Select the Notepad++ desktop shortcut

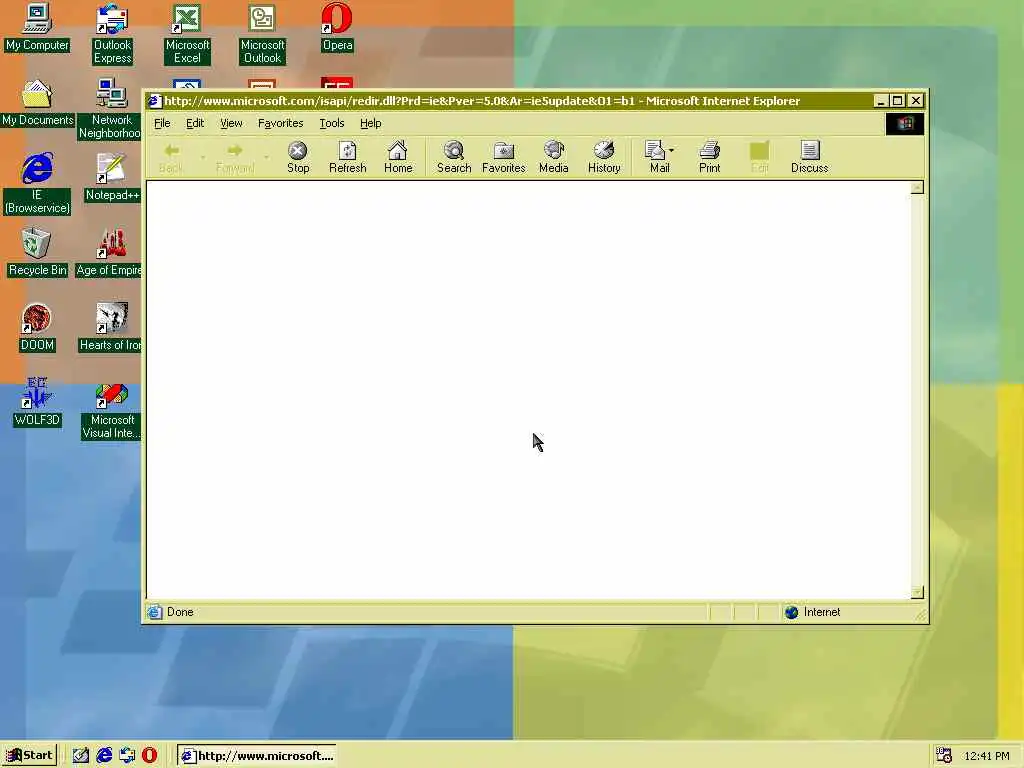tap(112, 177)
